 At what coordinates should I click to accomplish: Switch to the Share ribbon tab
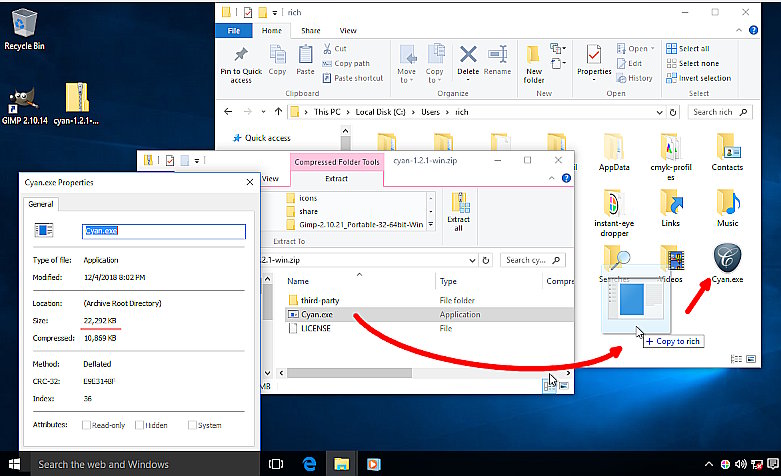click(x=311, y=31)
